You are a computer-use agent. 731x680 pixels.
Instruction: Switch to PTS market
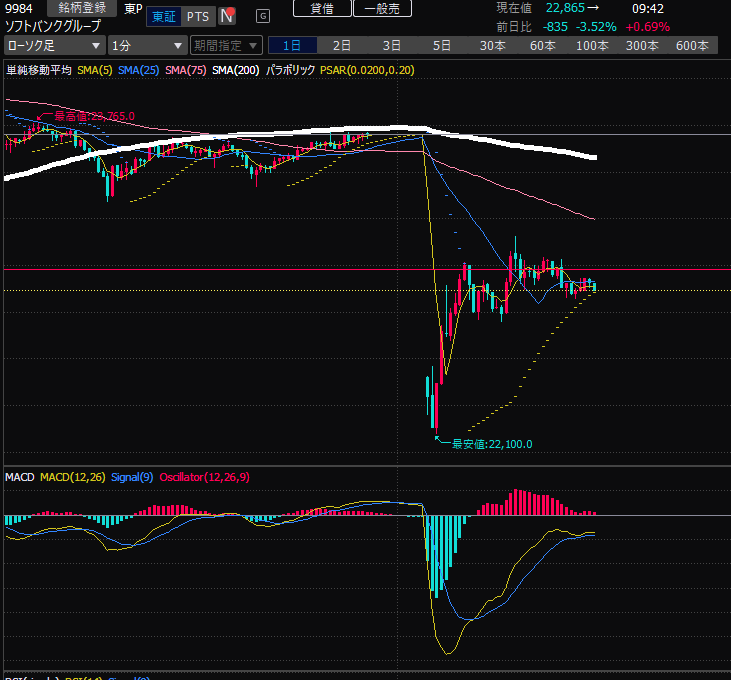(198, 16)
